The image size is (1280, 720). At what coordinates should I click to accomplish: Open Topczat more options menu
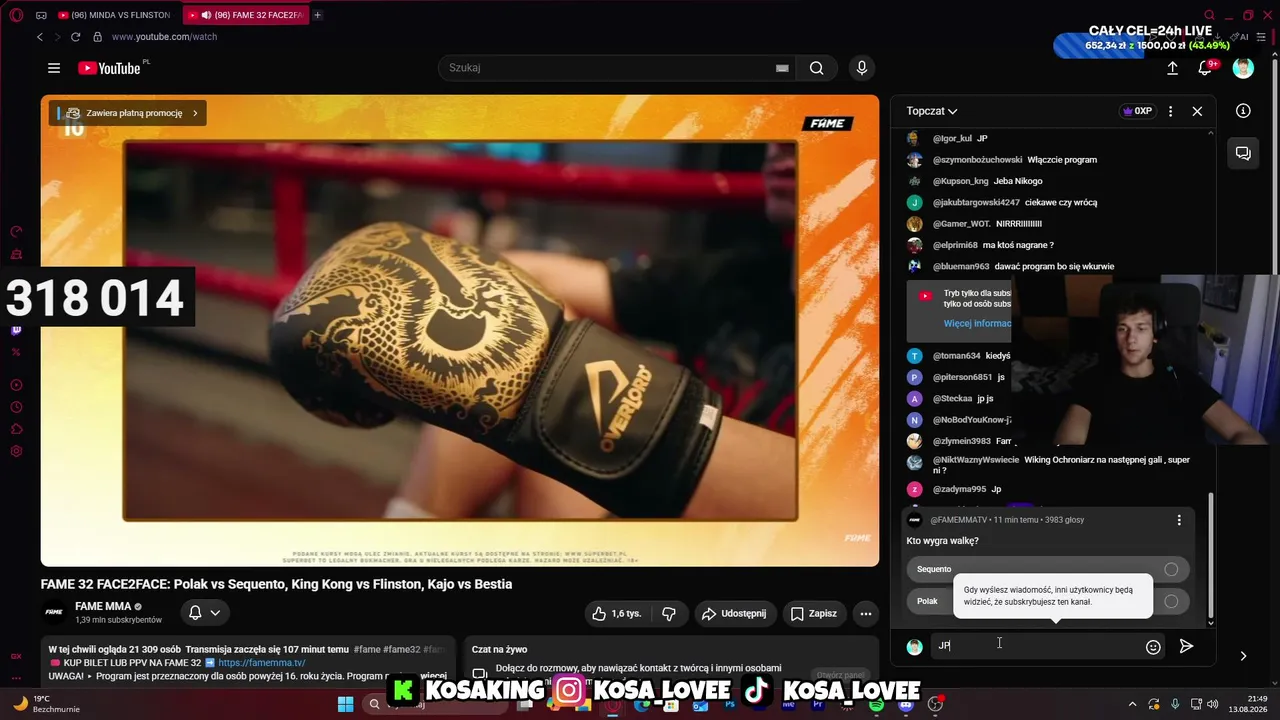(x=1170, y=111)
